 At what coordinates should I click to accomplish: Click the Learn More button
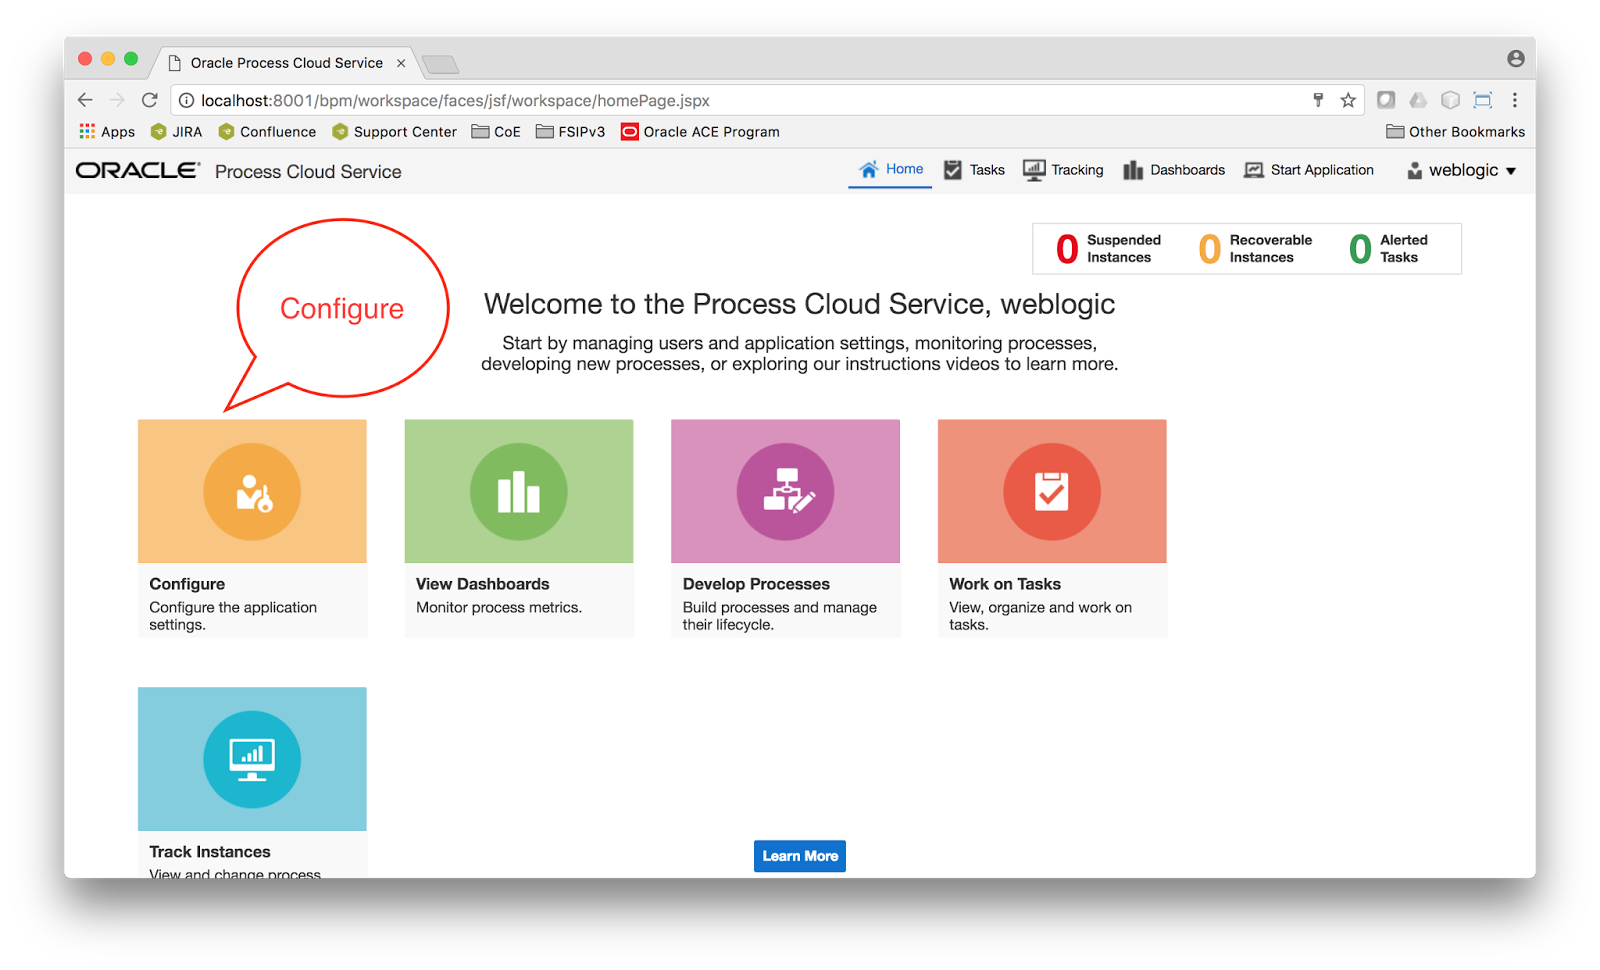799,855
